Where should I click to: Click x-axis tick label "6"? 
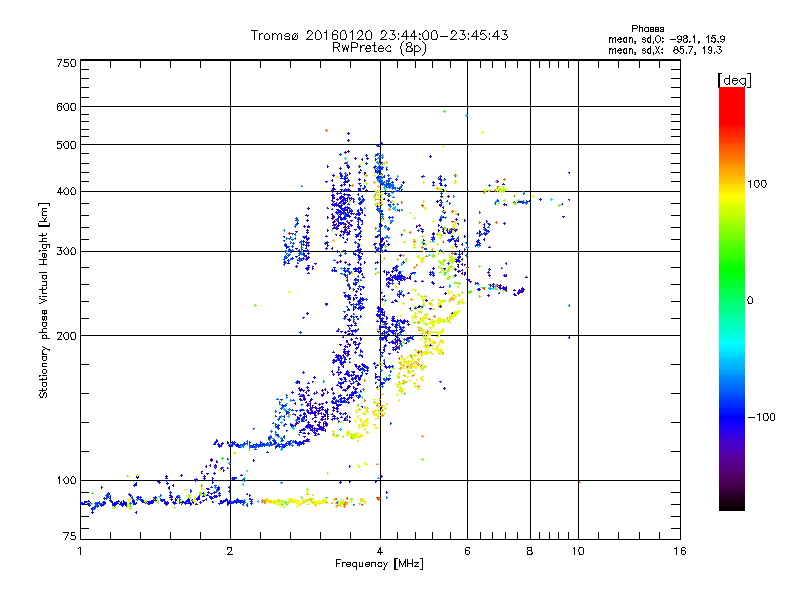tap(467, 551)
